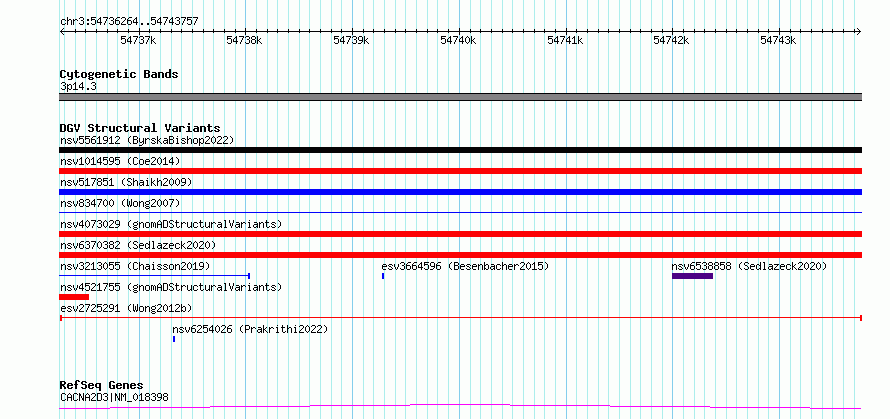Open nsv4073029 (gnomADStructuralVariants) label
The width and height of the screenshot is (890, 419).
click(x=171, y=224)
